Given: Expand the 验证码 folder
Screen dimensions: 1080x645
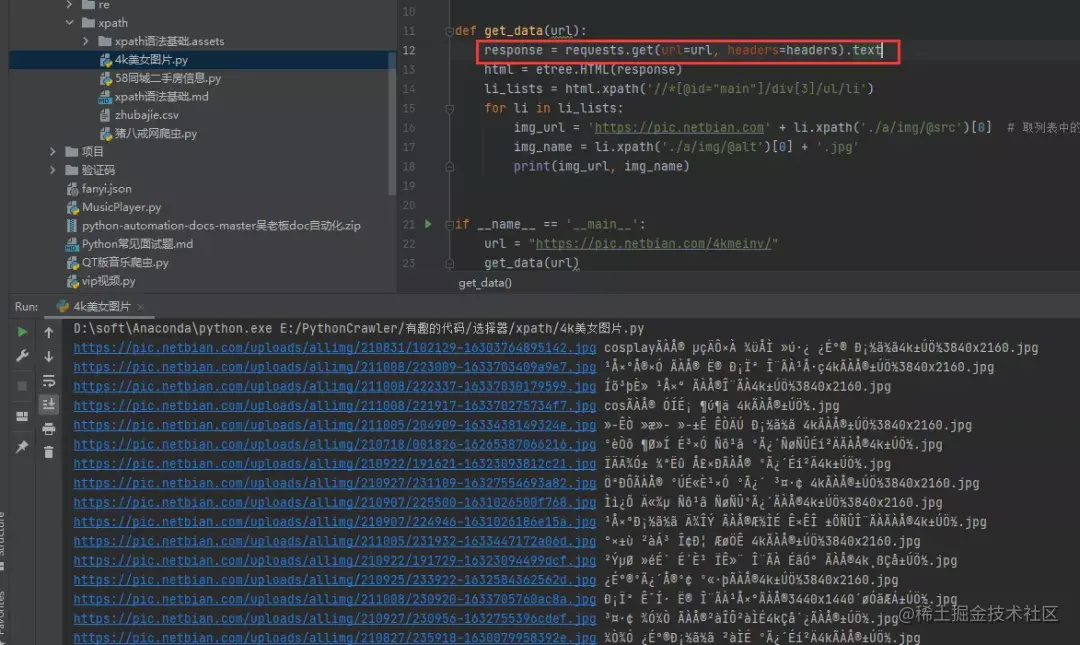Looking at the screenshot, I should click(x=52, y=170).
